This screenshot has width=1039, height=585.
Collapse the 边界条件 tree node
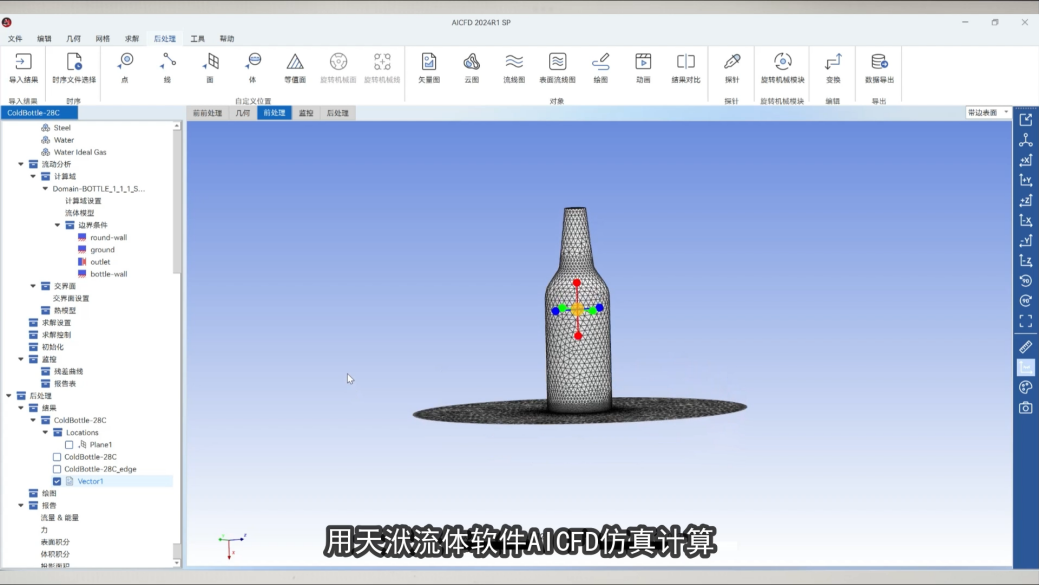pos(57,225)
